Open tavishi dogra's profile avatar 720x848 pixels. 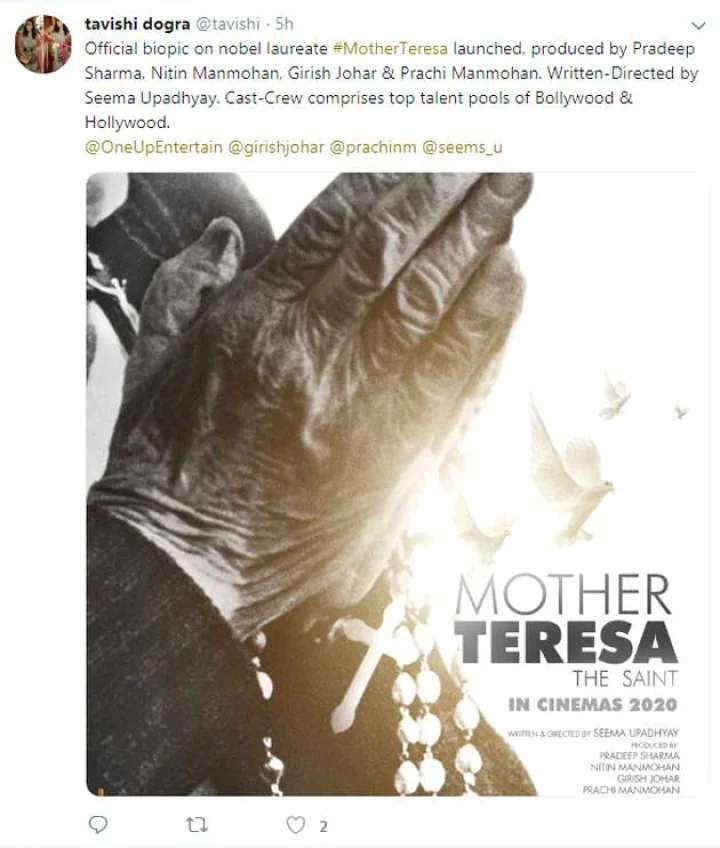pos(43,44)
